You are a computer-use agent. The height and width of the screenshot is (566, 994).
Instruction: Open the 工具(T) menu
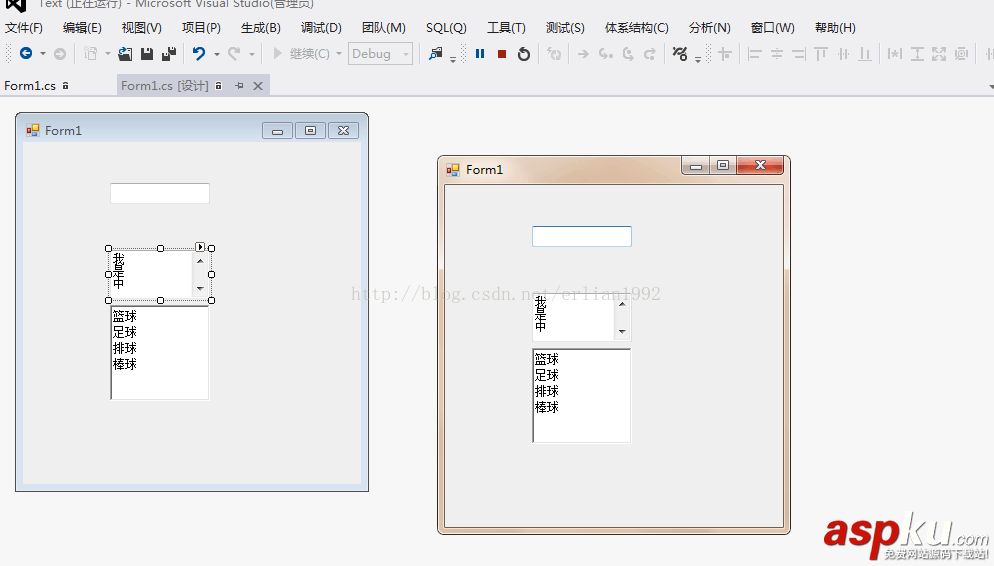pos(506,28)
